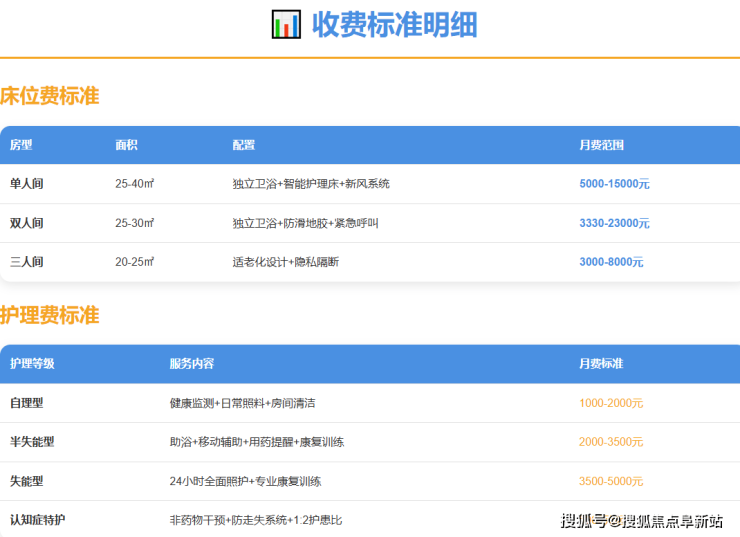
Task: Click the 5000-15000元 monthly fee
Action: [x=614, y=184]
